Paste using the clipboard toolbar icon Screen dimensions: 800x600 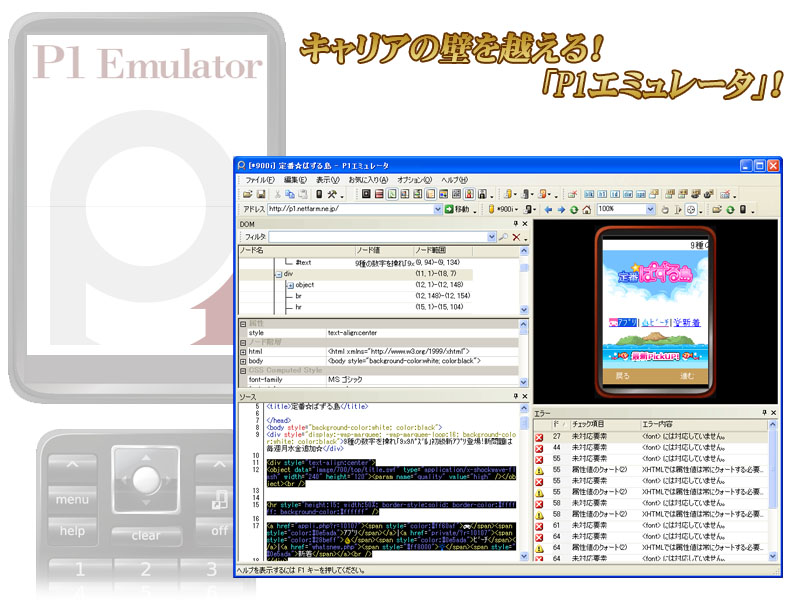(x=303, y=194)
